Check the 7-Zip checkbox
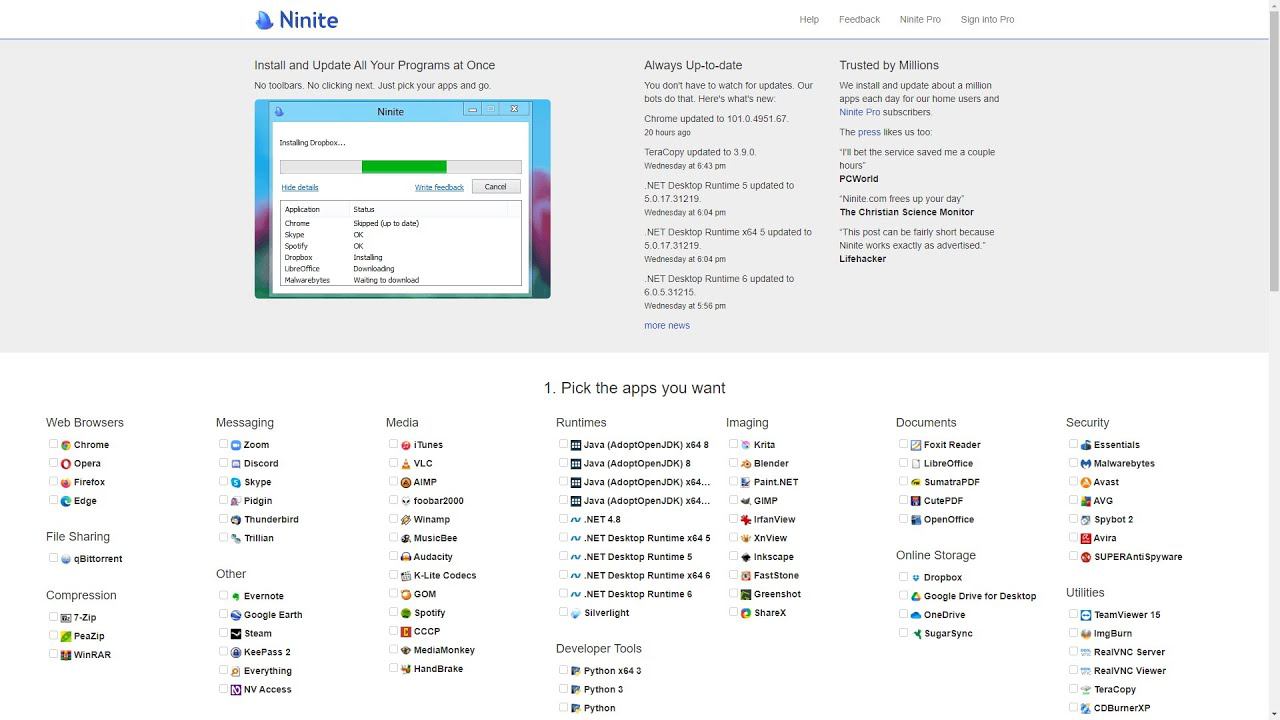Screen dimensions: 1280x720 [x=53, y=617]
